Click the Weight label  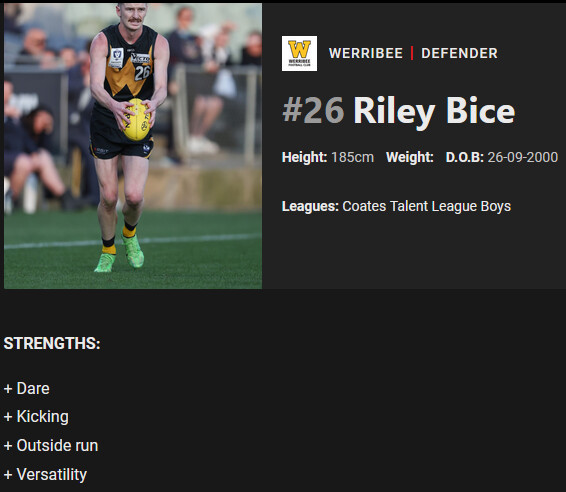tap(410, 157)
